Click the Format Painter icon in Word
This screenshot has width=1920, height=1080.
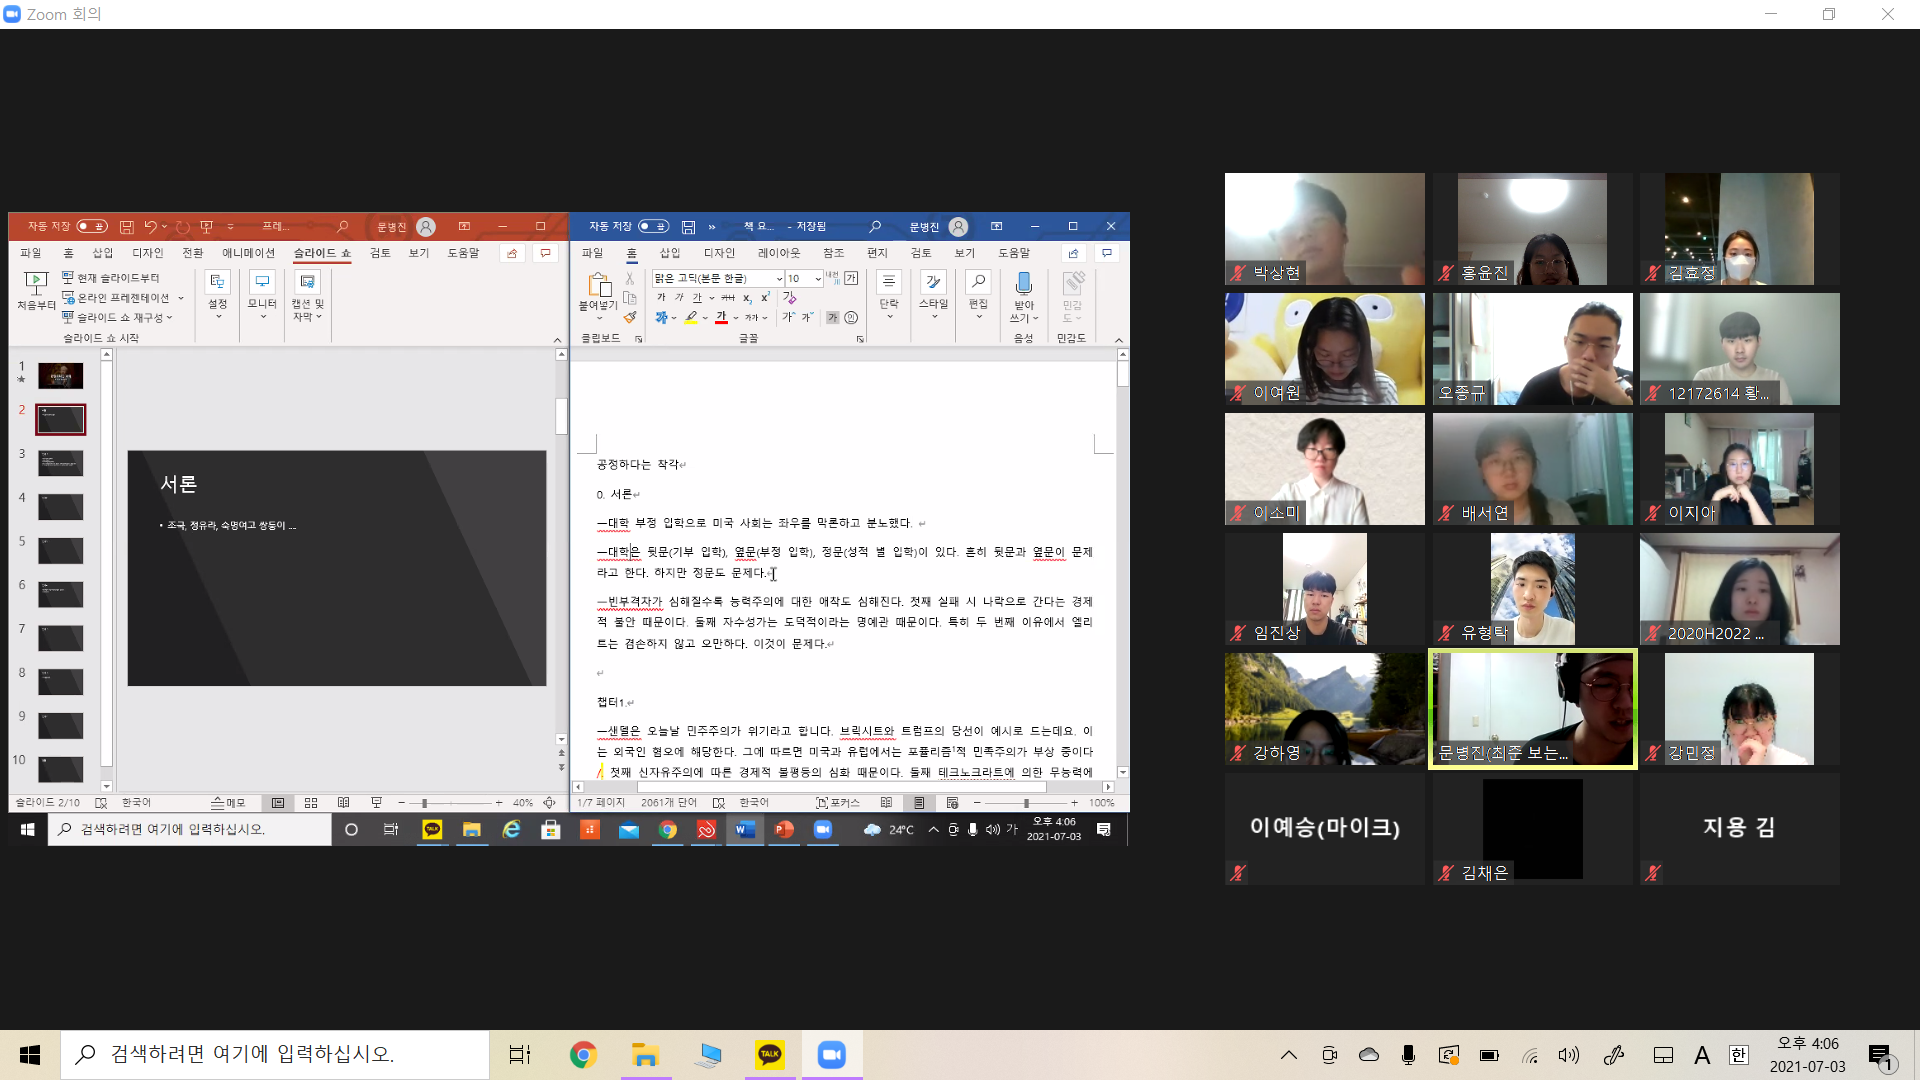click(x=630, y=318)
